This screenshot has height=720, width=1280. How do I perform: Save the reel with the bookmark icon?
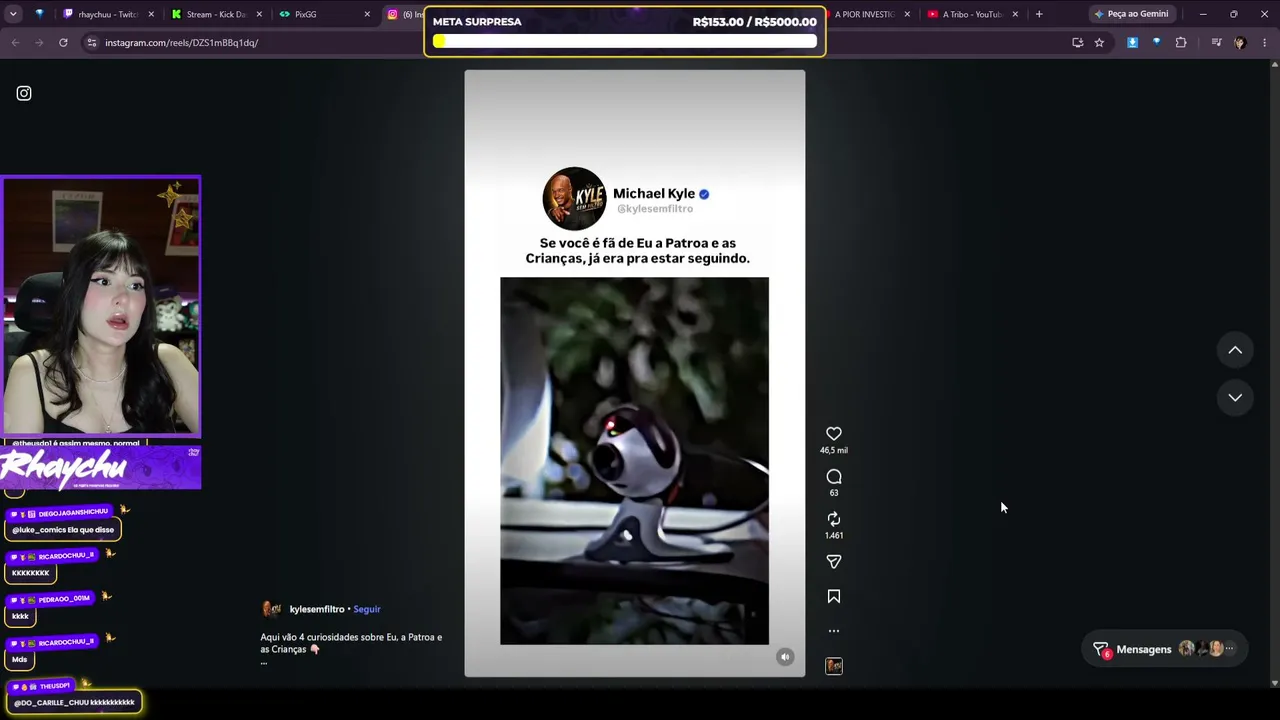tap(834, 597)
